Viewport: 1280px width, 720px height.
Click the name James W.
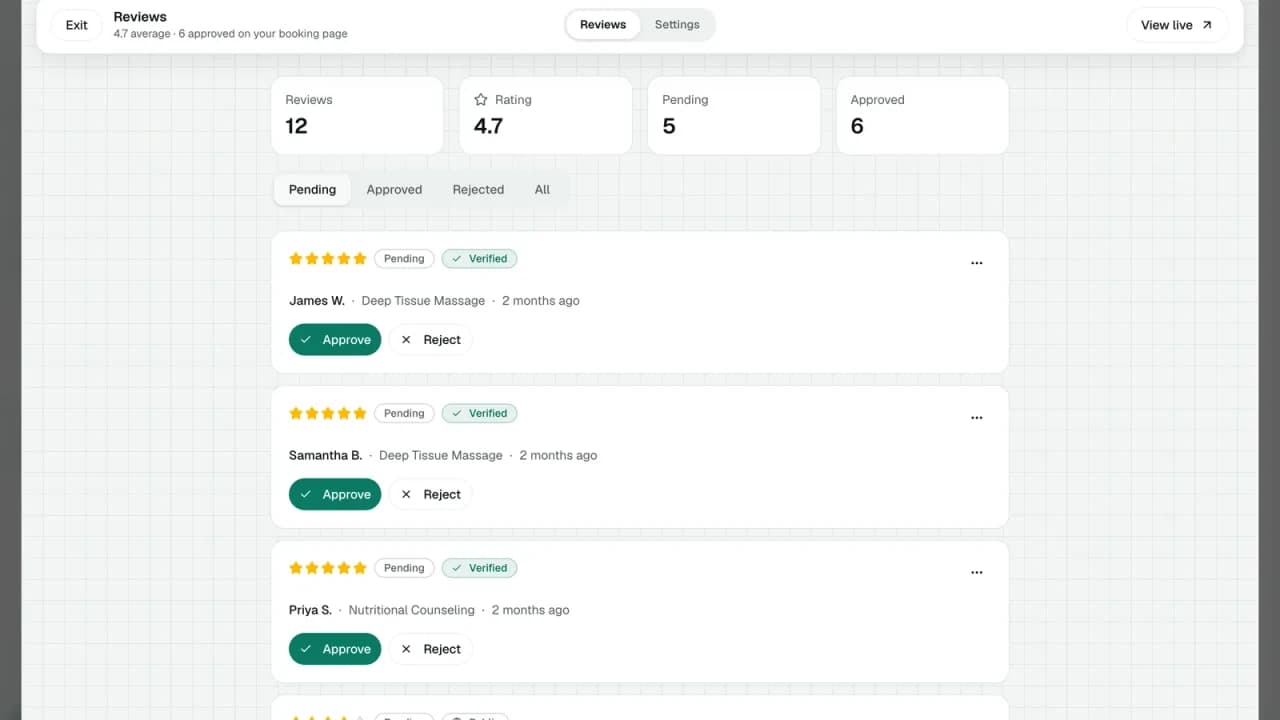[x=317, y=301]
